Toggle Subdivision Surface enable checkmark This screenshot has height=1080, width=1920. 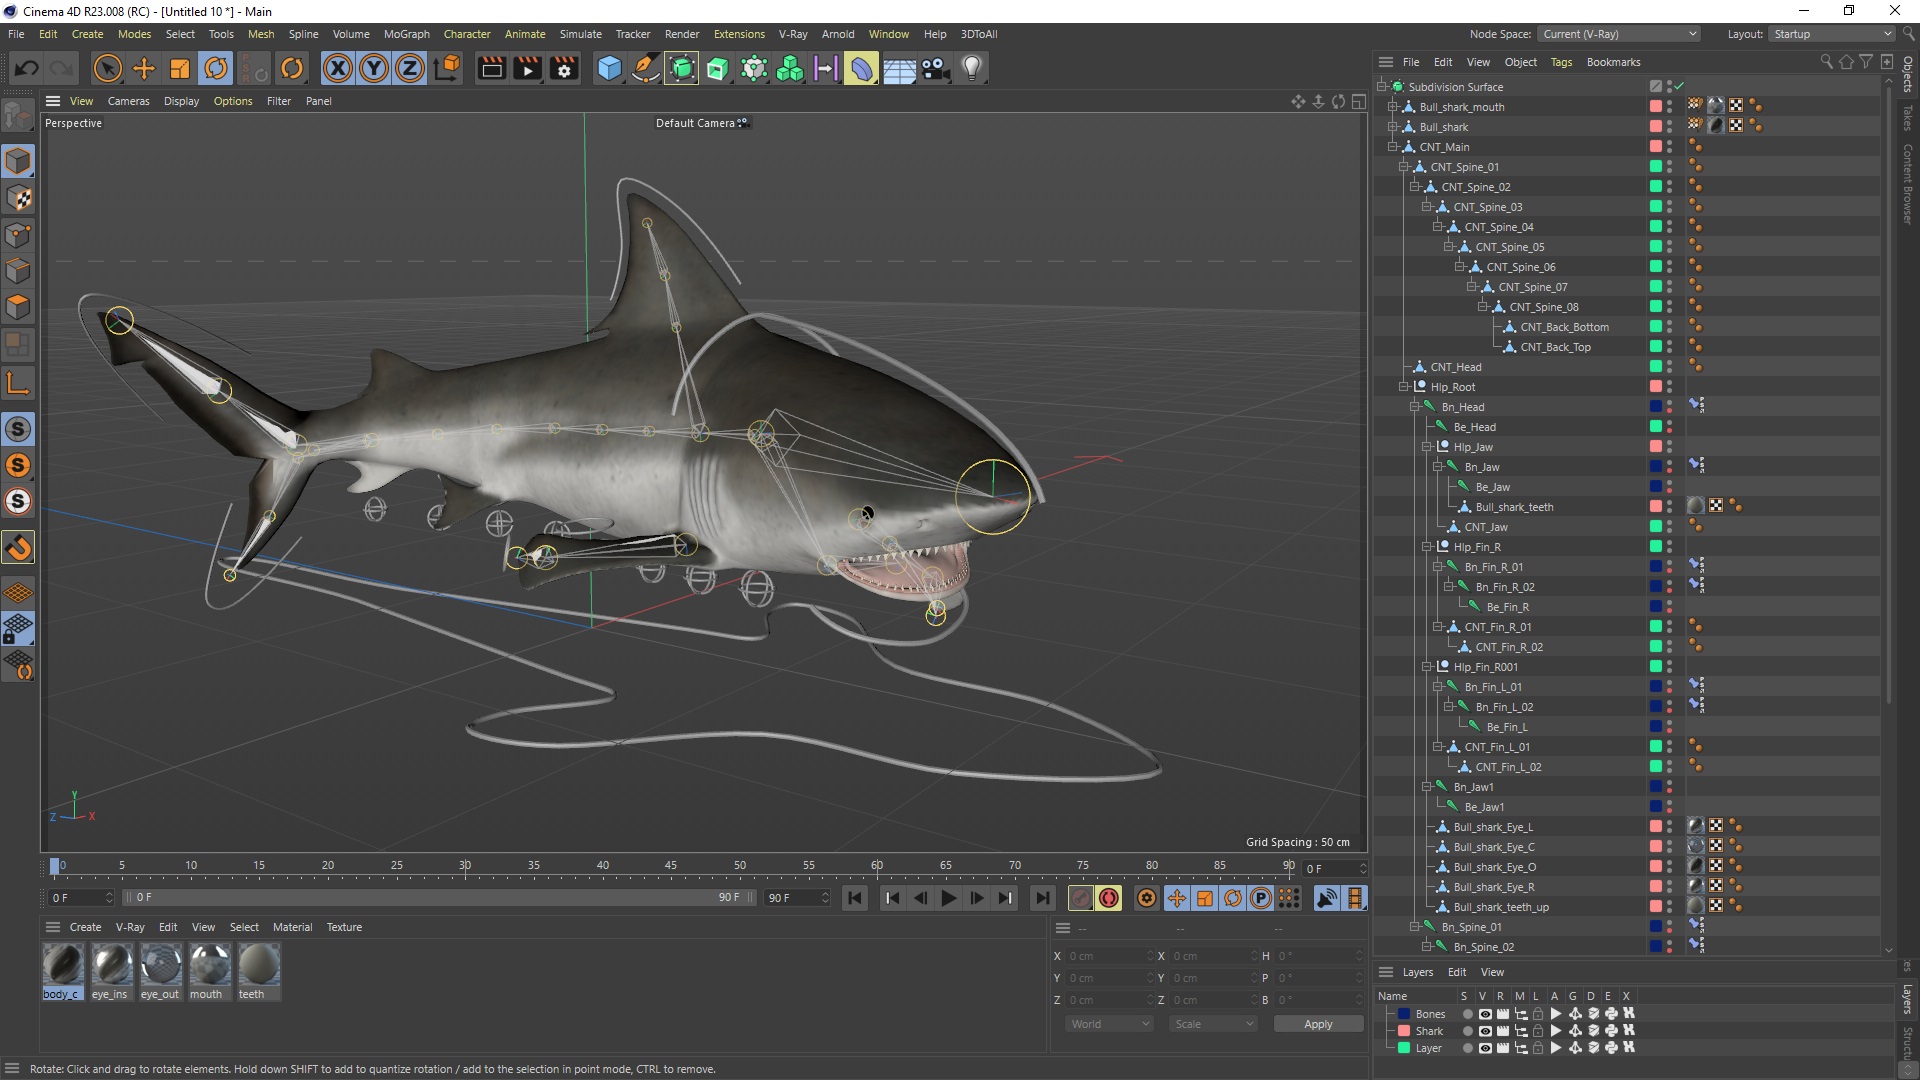[1679, 86]
